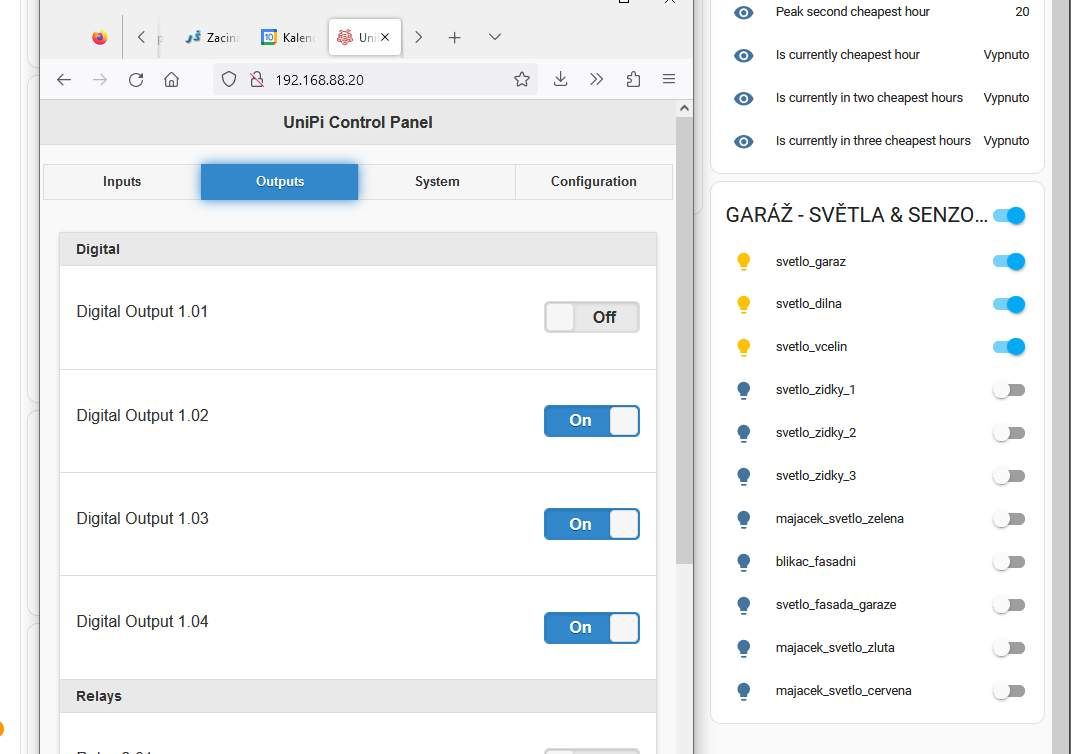Click the svetlo_garaz light bulb icon
Screen dimensions: 1071x754
point(743,262)
